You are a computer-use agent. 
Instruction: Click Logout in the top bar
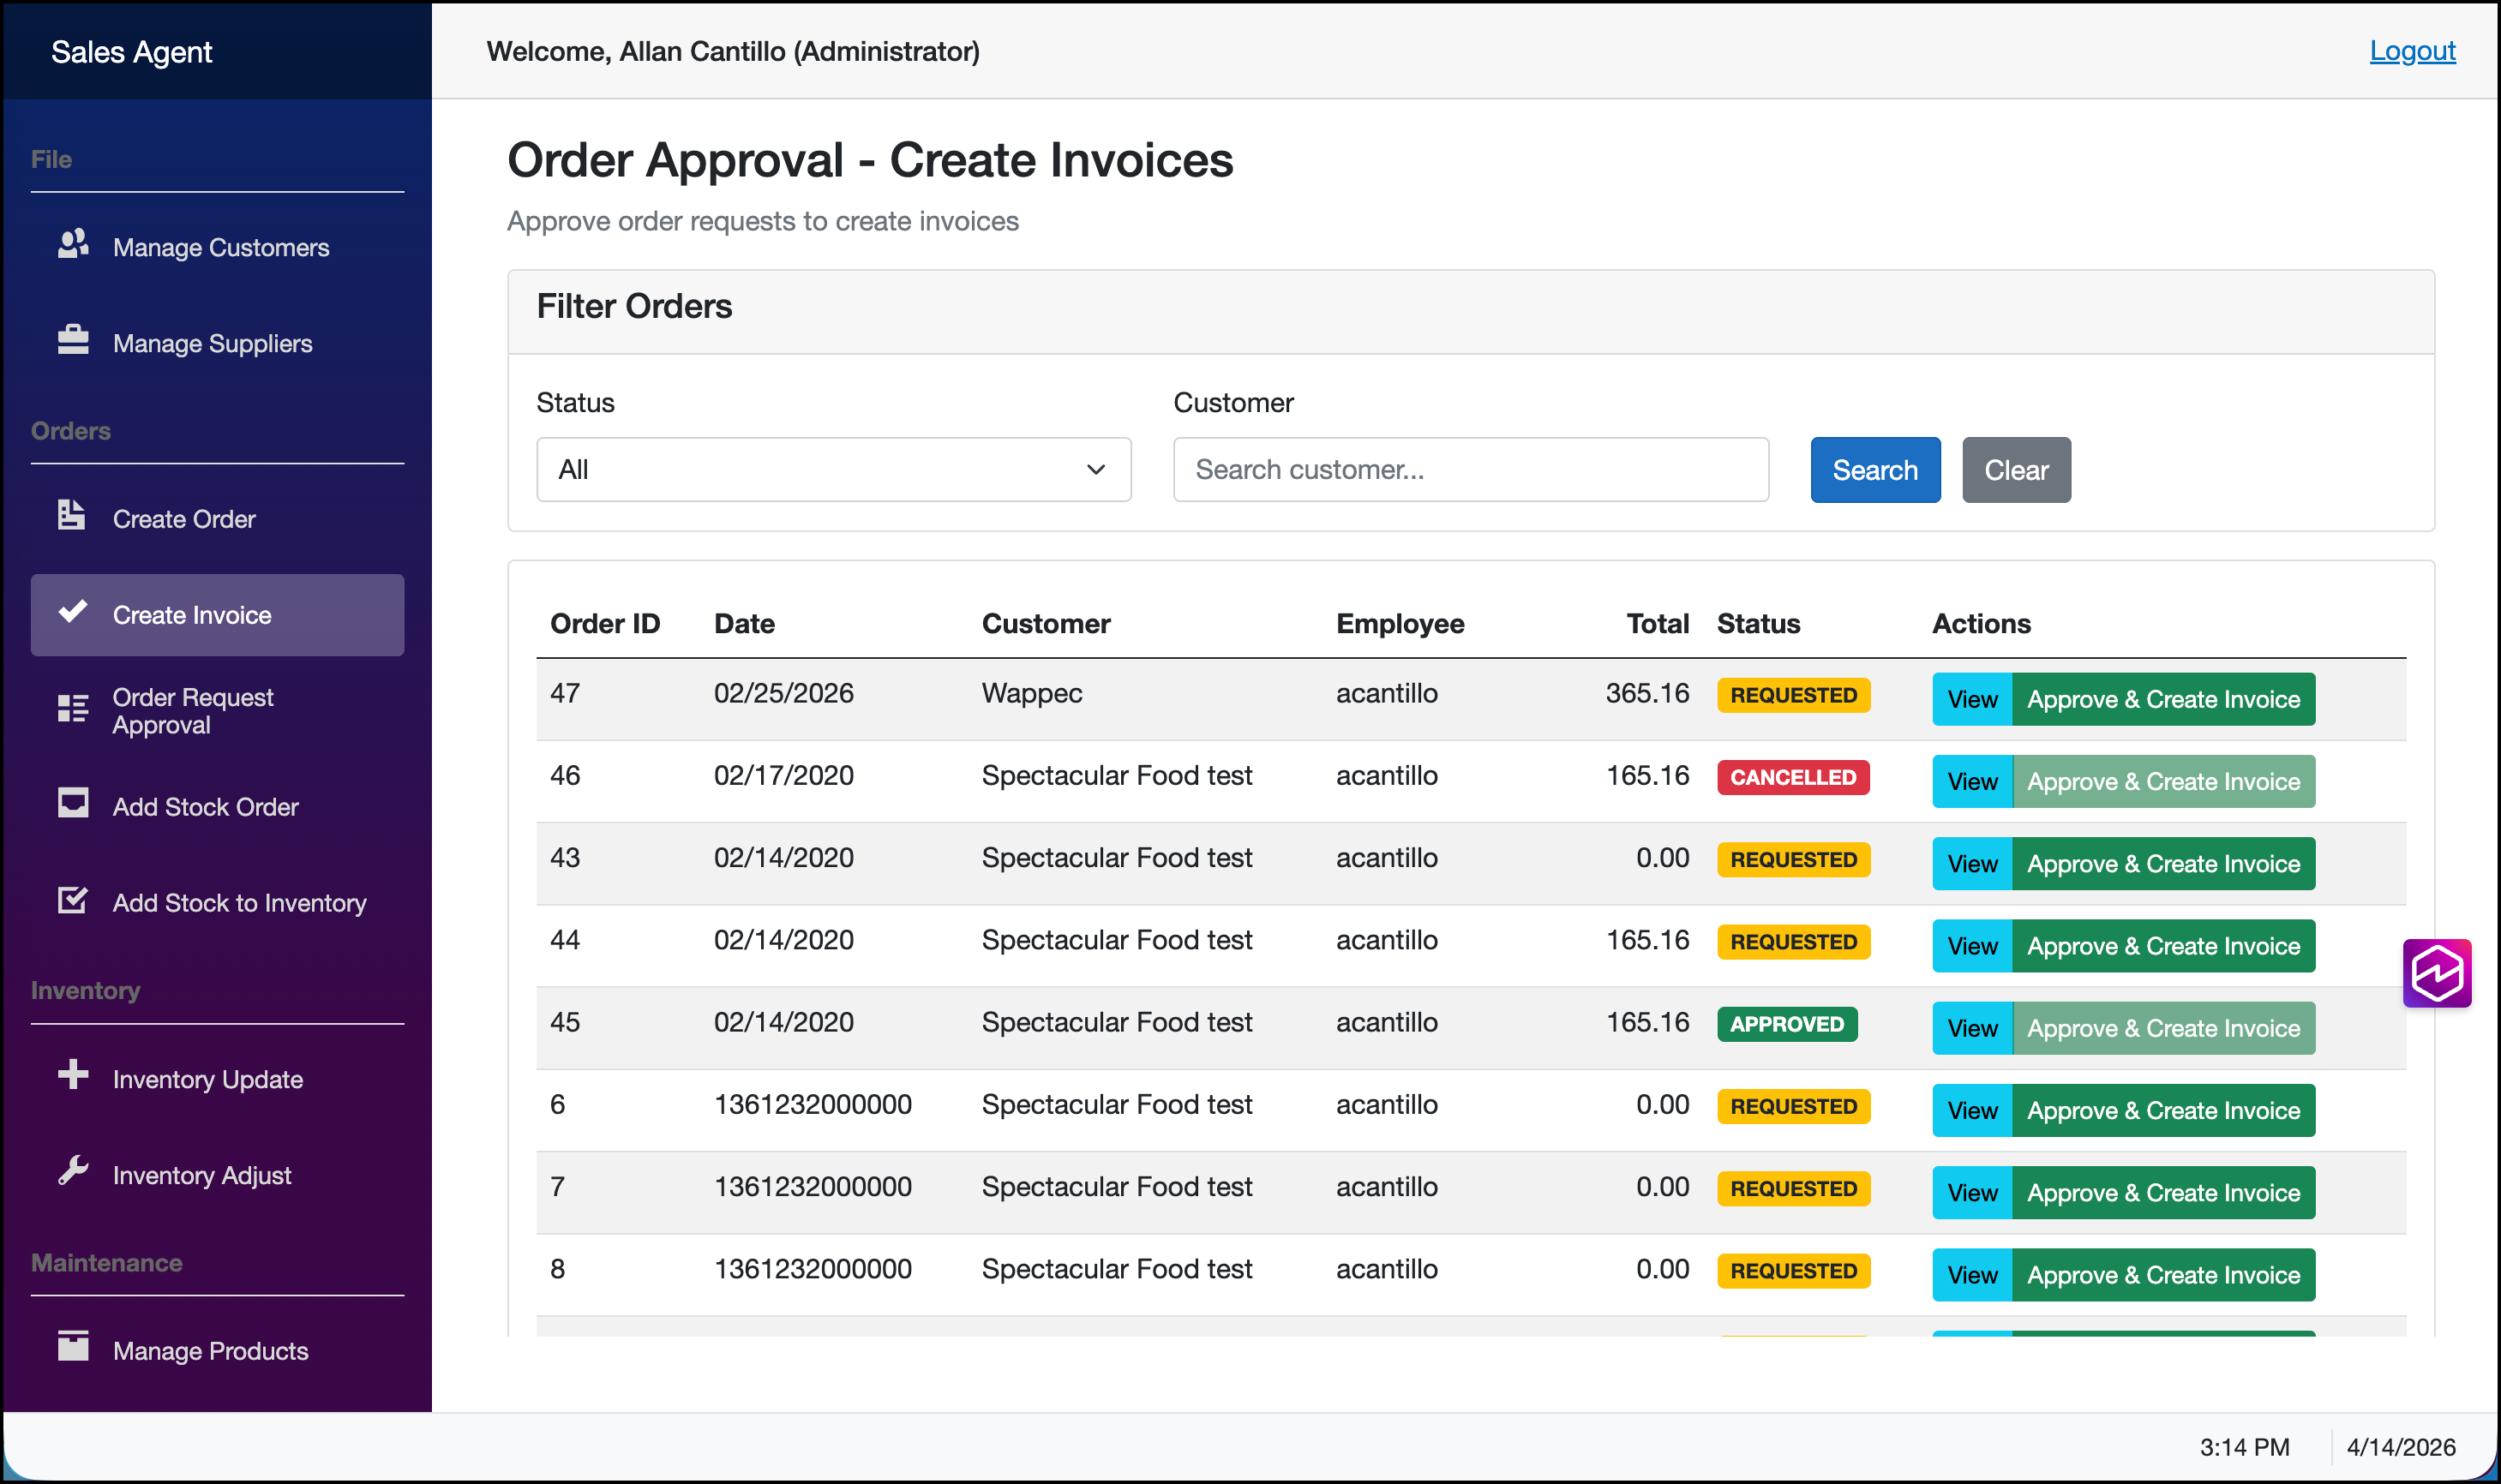pos(2412,51)
